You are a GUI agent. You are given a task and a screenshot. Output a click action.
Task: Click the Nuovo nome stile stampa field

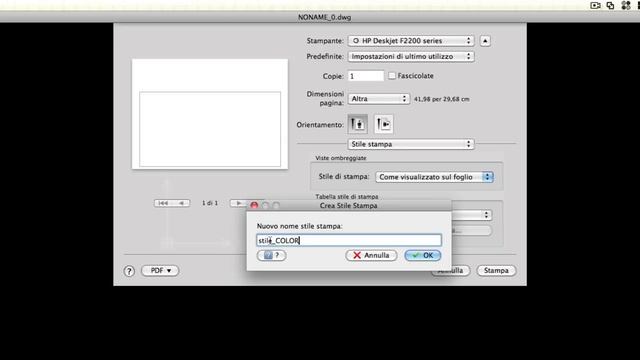tap(349, 240)
